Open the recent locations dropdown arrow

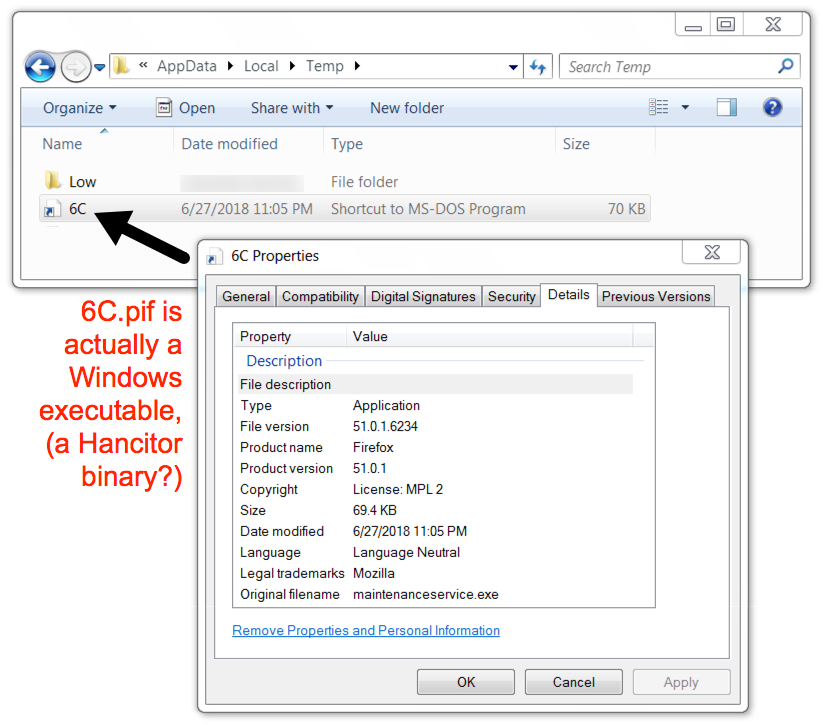[x=100, y=67]
